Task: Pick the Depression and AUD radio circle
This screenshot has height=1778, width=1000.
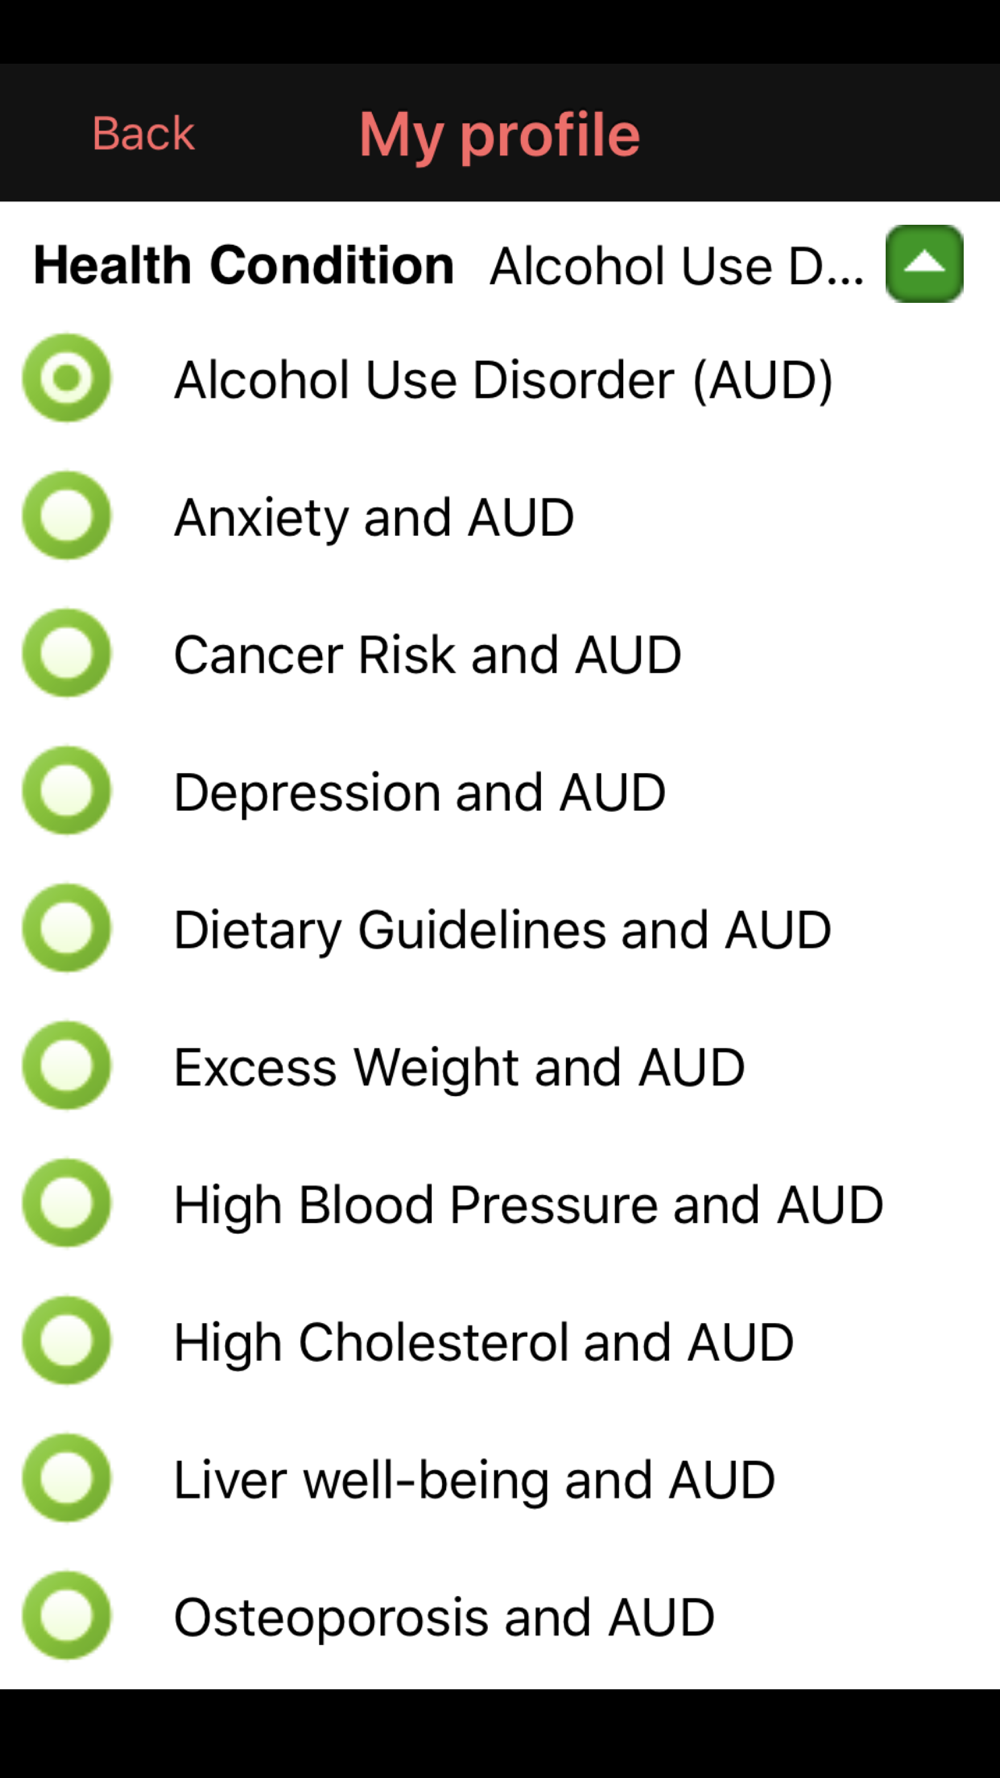Action: 67,791
